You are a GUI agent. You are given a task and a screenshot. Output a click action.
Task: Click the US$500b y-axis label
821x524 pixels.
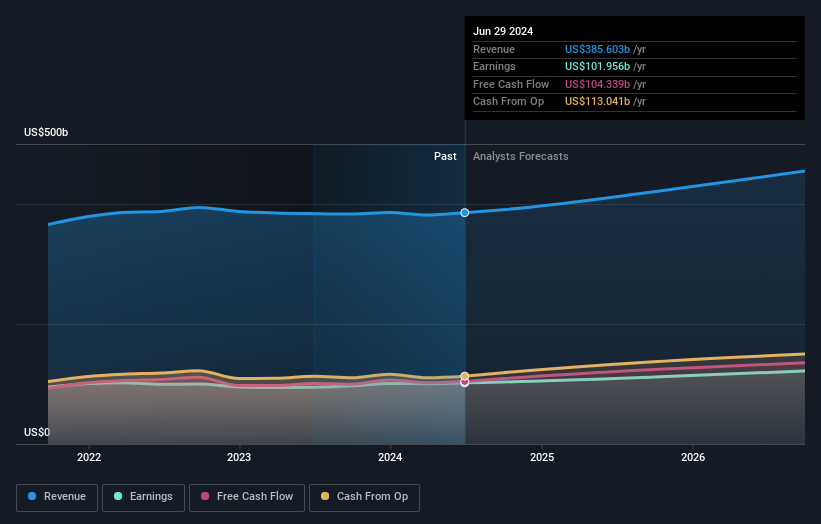pyautogui.click(x=46, y=132)
